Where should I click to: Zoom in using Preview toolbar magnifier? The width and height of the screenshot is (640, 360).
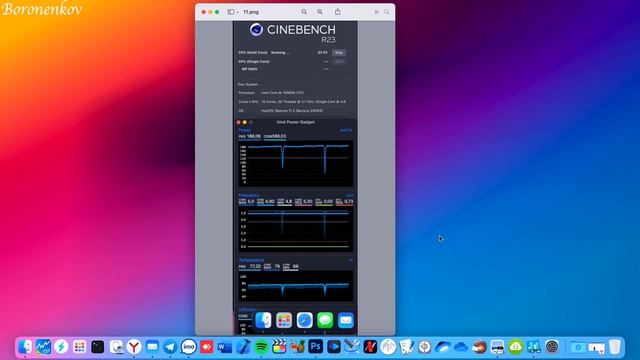(x=320, y=12)
